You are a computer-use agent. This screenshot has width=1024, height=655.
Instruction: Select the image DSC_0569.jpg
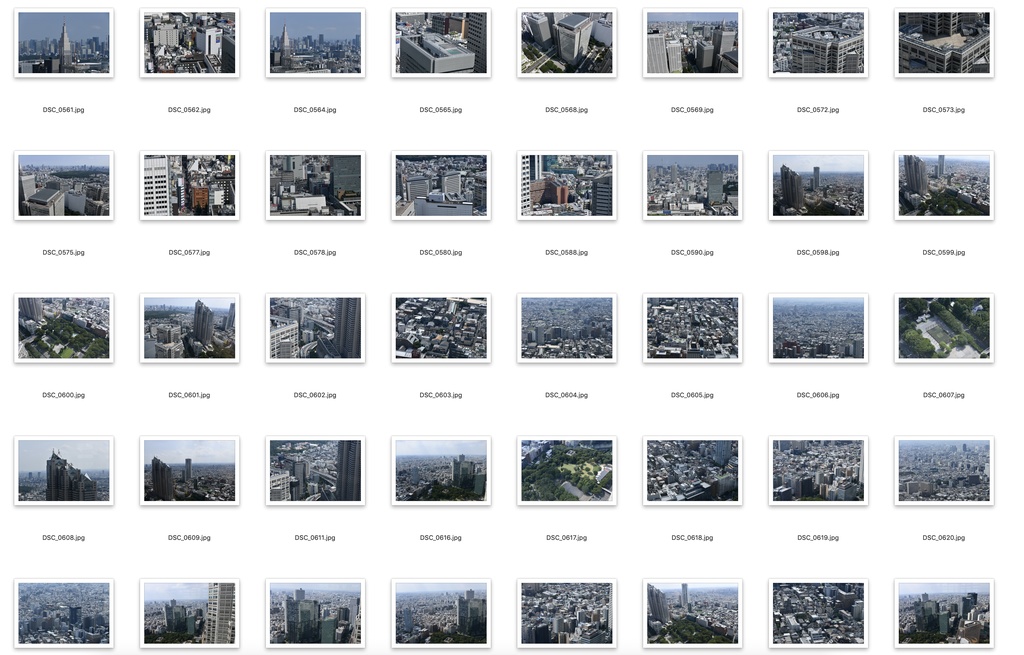pyautogui.click(x=692, y=42)
